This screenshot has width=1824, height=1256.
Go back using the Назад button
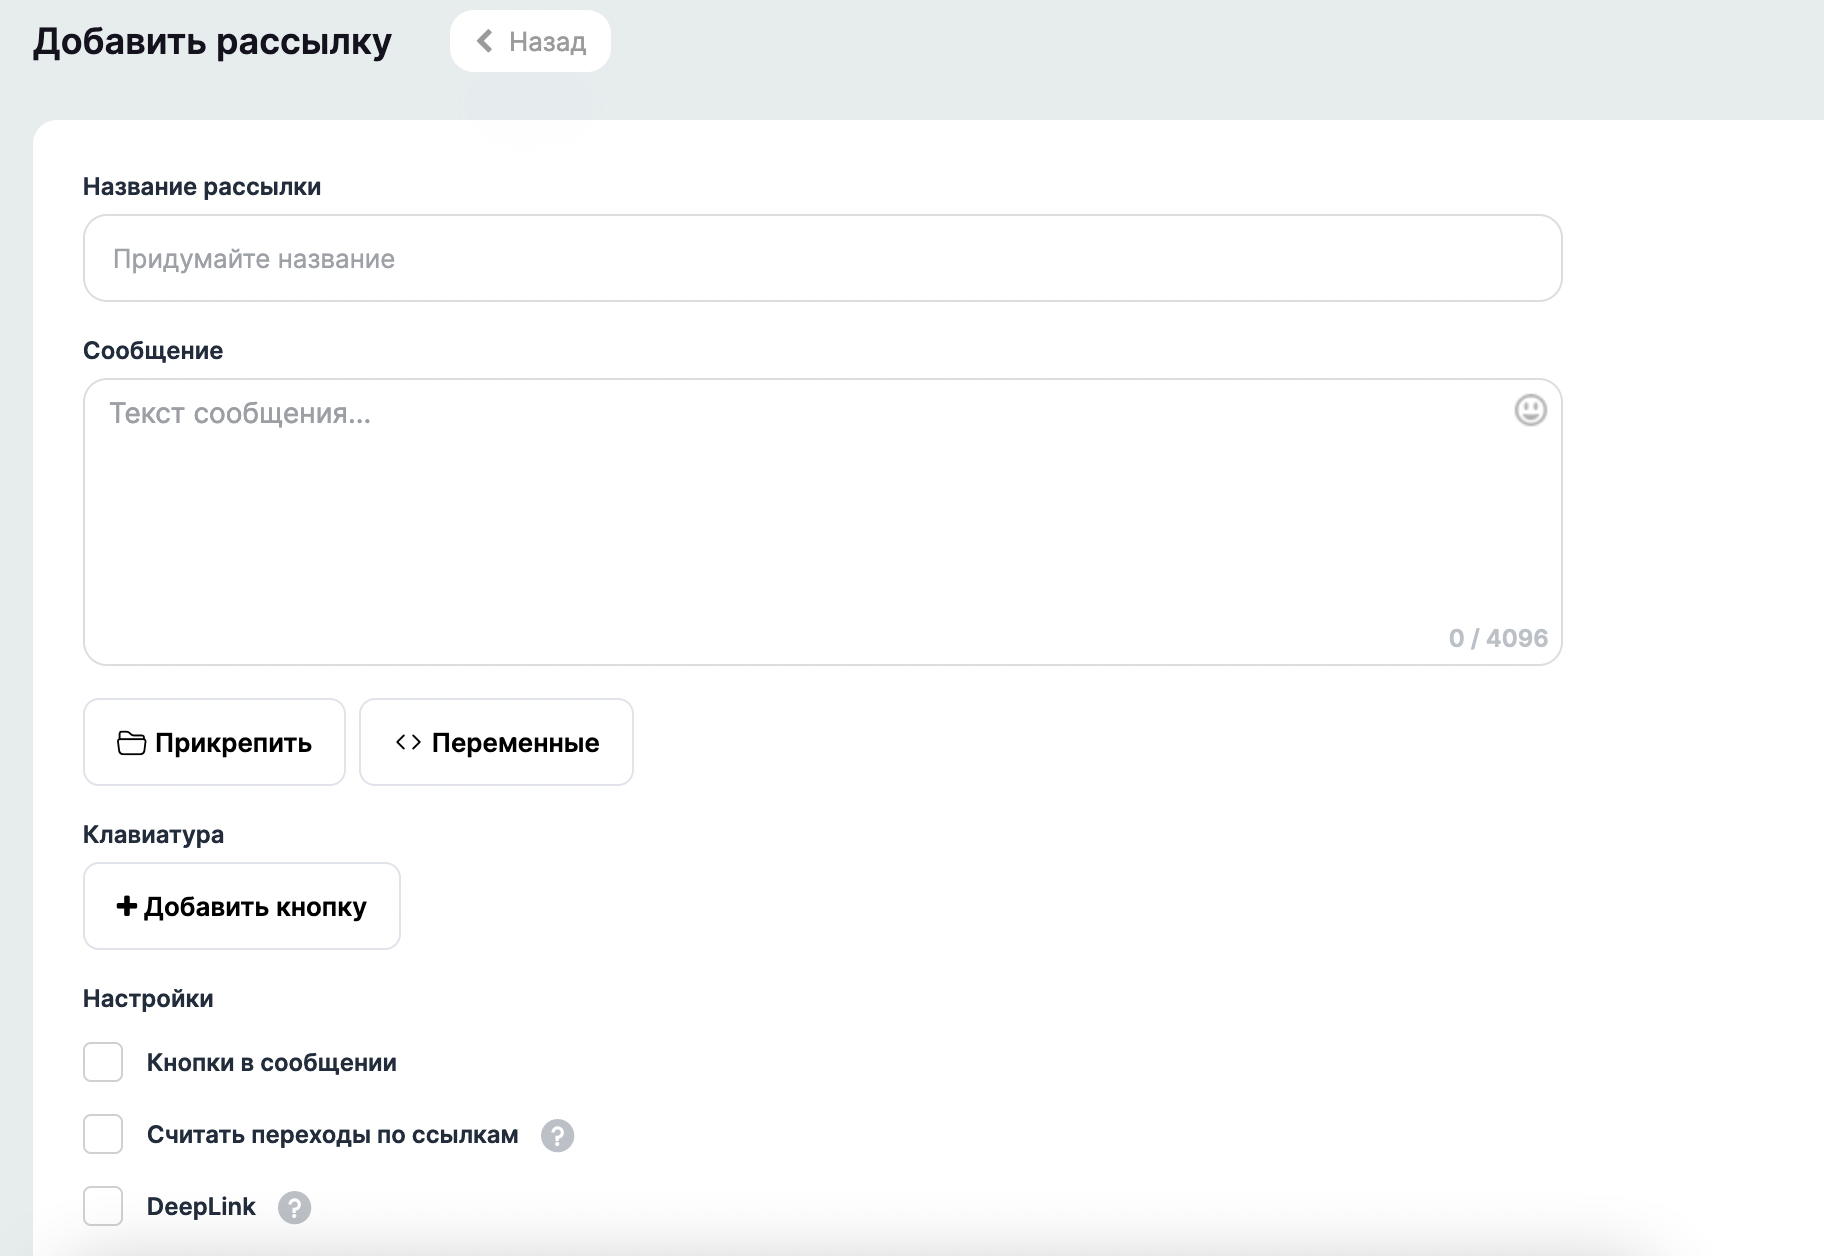[x=530, y=41]
